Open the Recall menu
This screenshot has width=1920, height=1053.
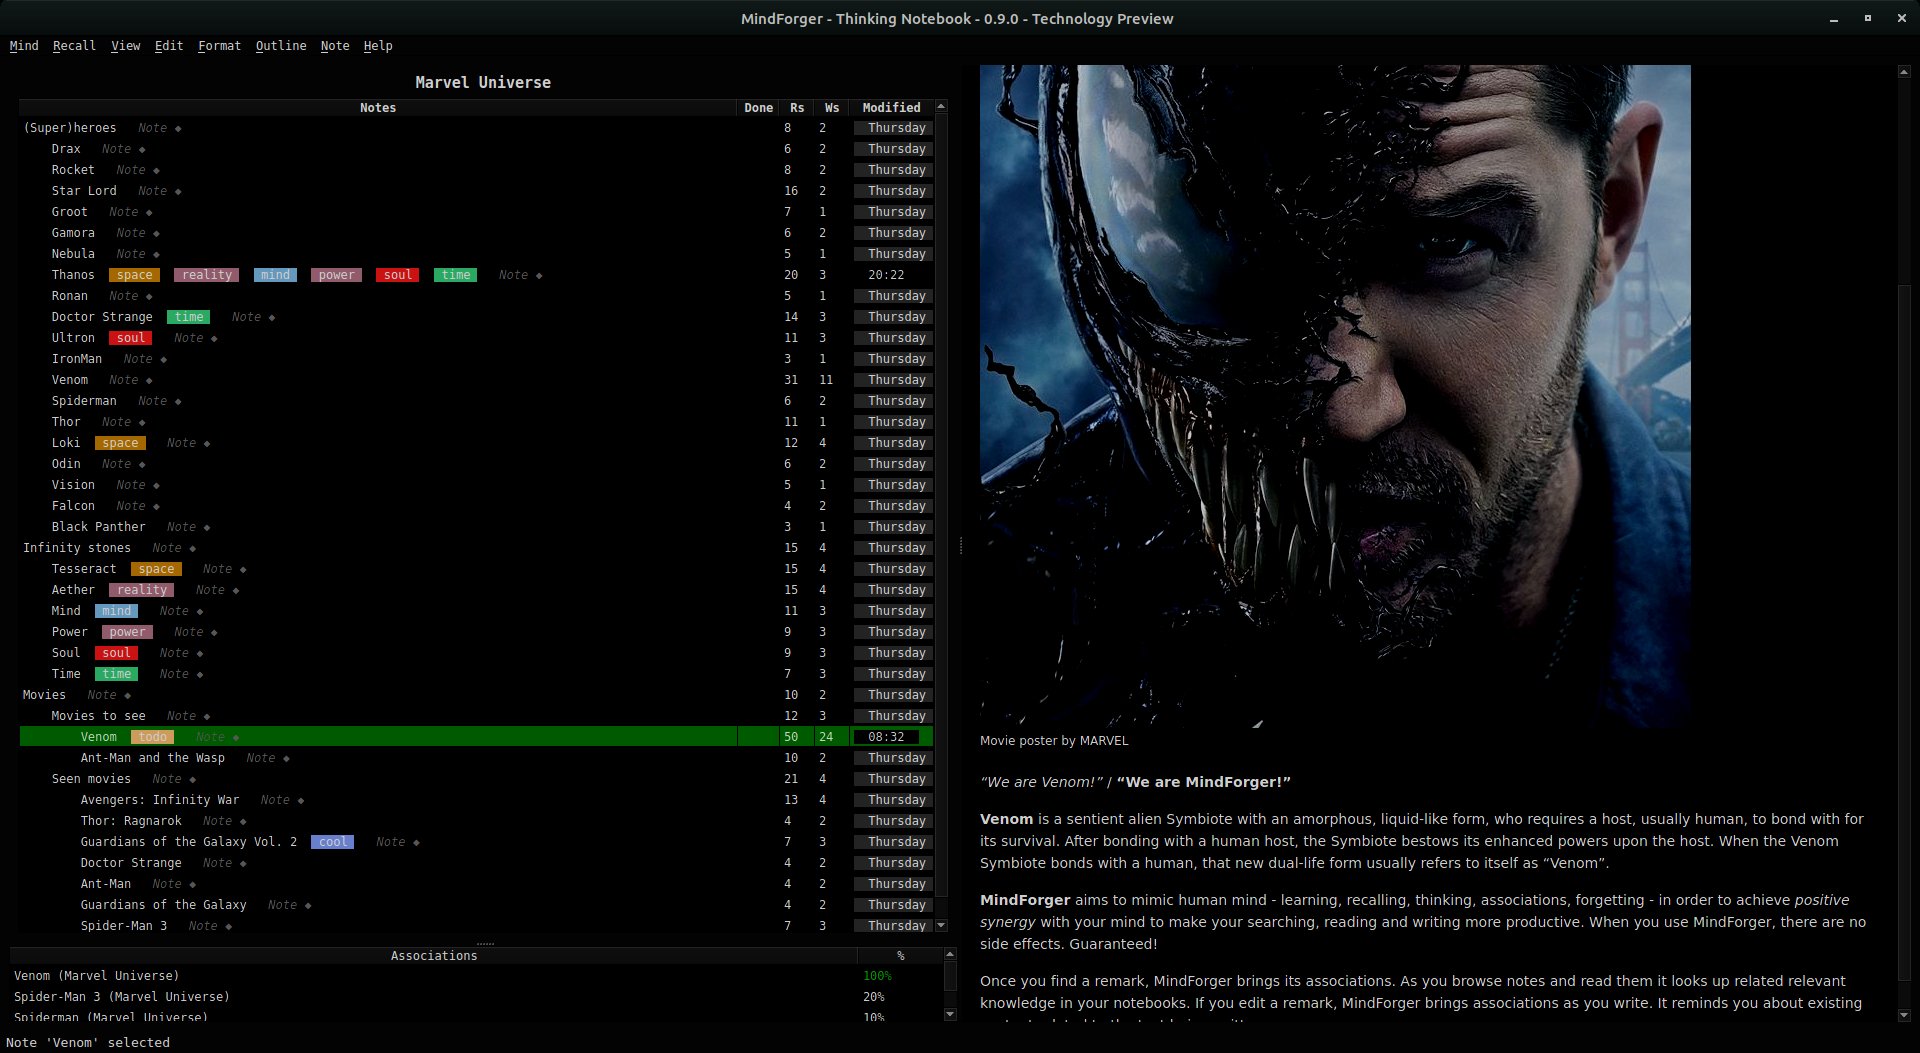point(74,46)
